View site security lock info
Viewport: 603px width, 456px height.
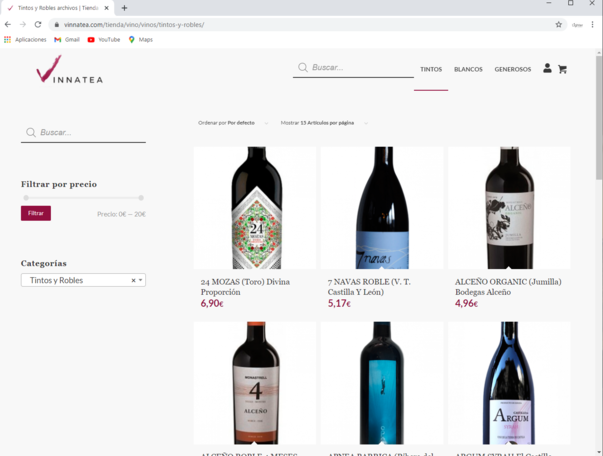(57, 25)
